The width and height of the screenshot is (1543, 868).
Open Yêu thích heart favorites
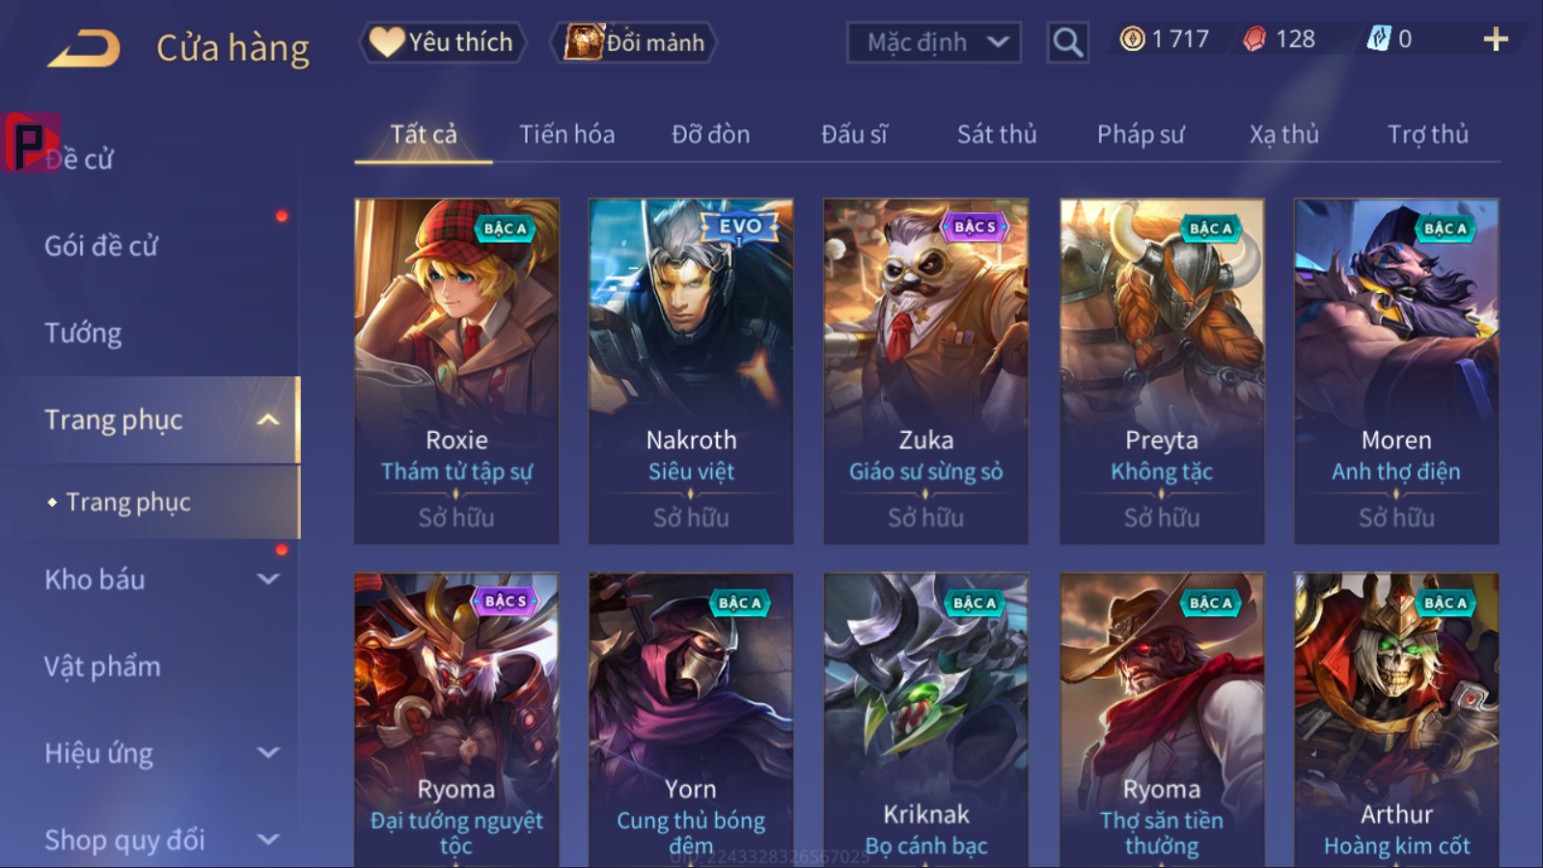pos(442,42)
